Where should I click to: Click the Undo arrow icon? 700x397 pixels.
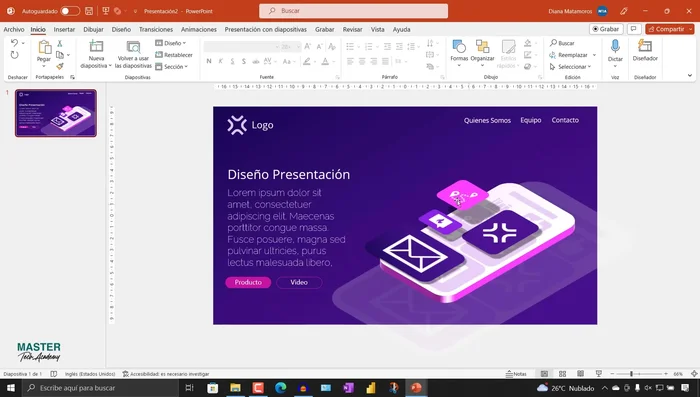tap(14, 43)
